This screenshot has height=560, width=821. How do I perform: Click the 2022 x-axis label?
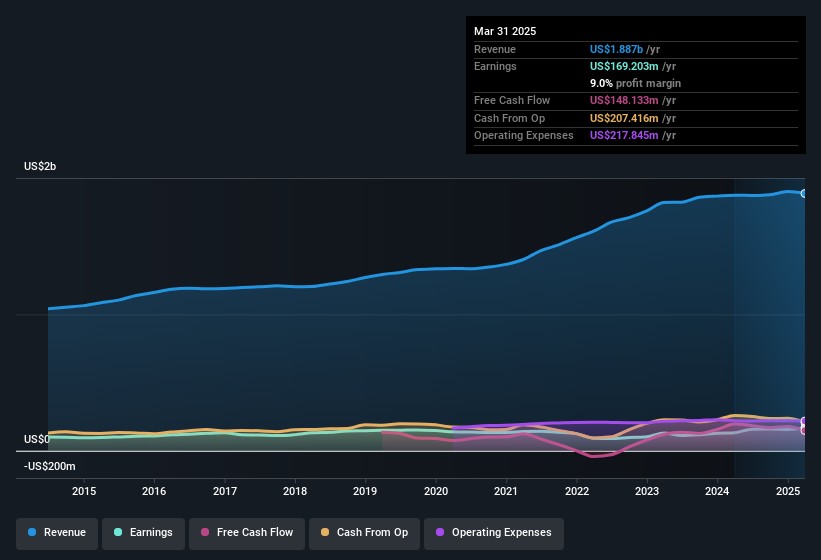[576, 491]
